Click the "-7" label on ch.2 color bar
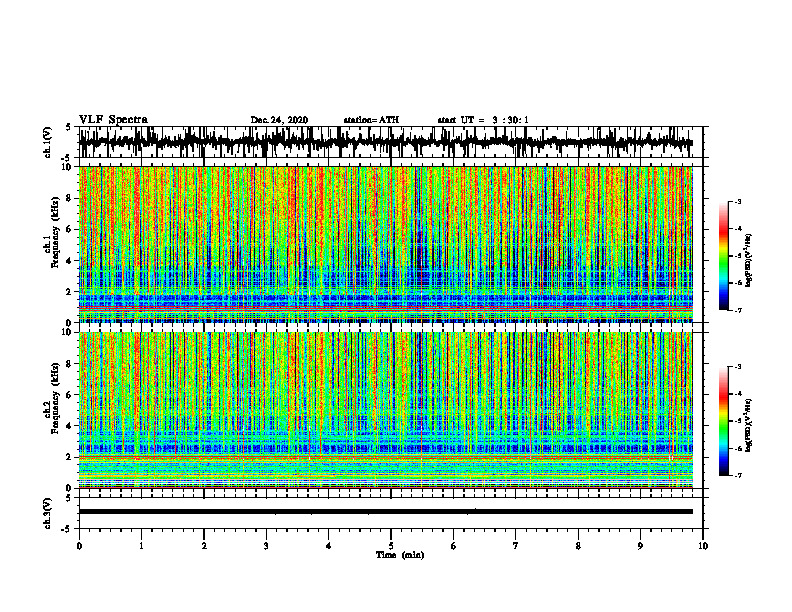The width and height of the screenshot is (792, 612). click(737, 476)
